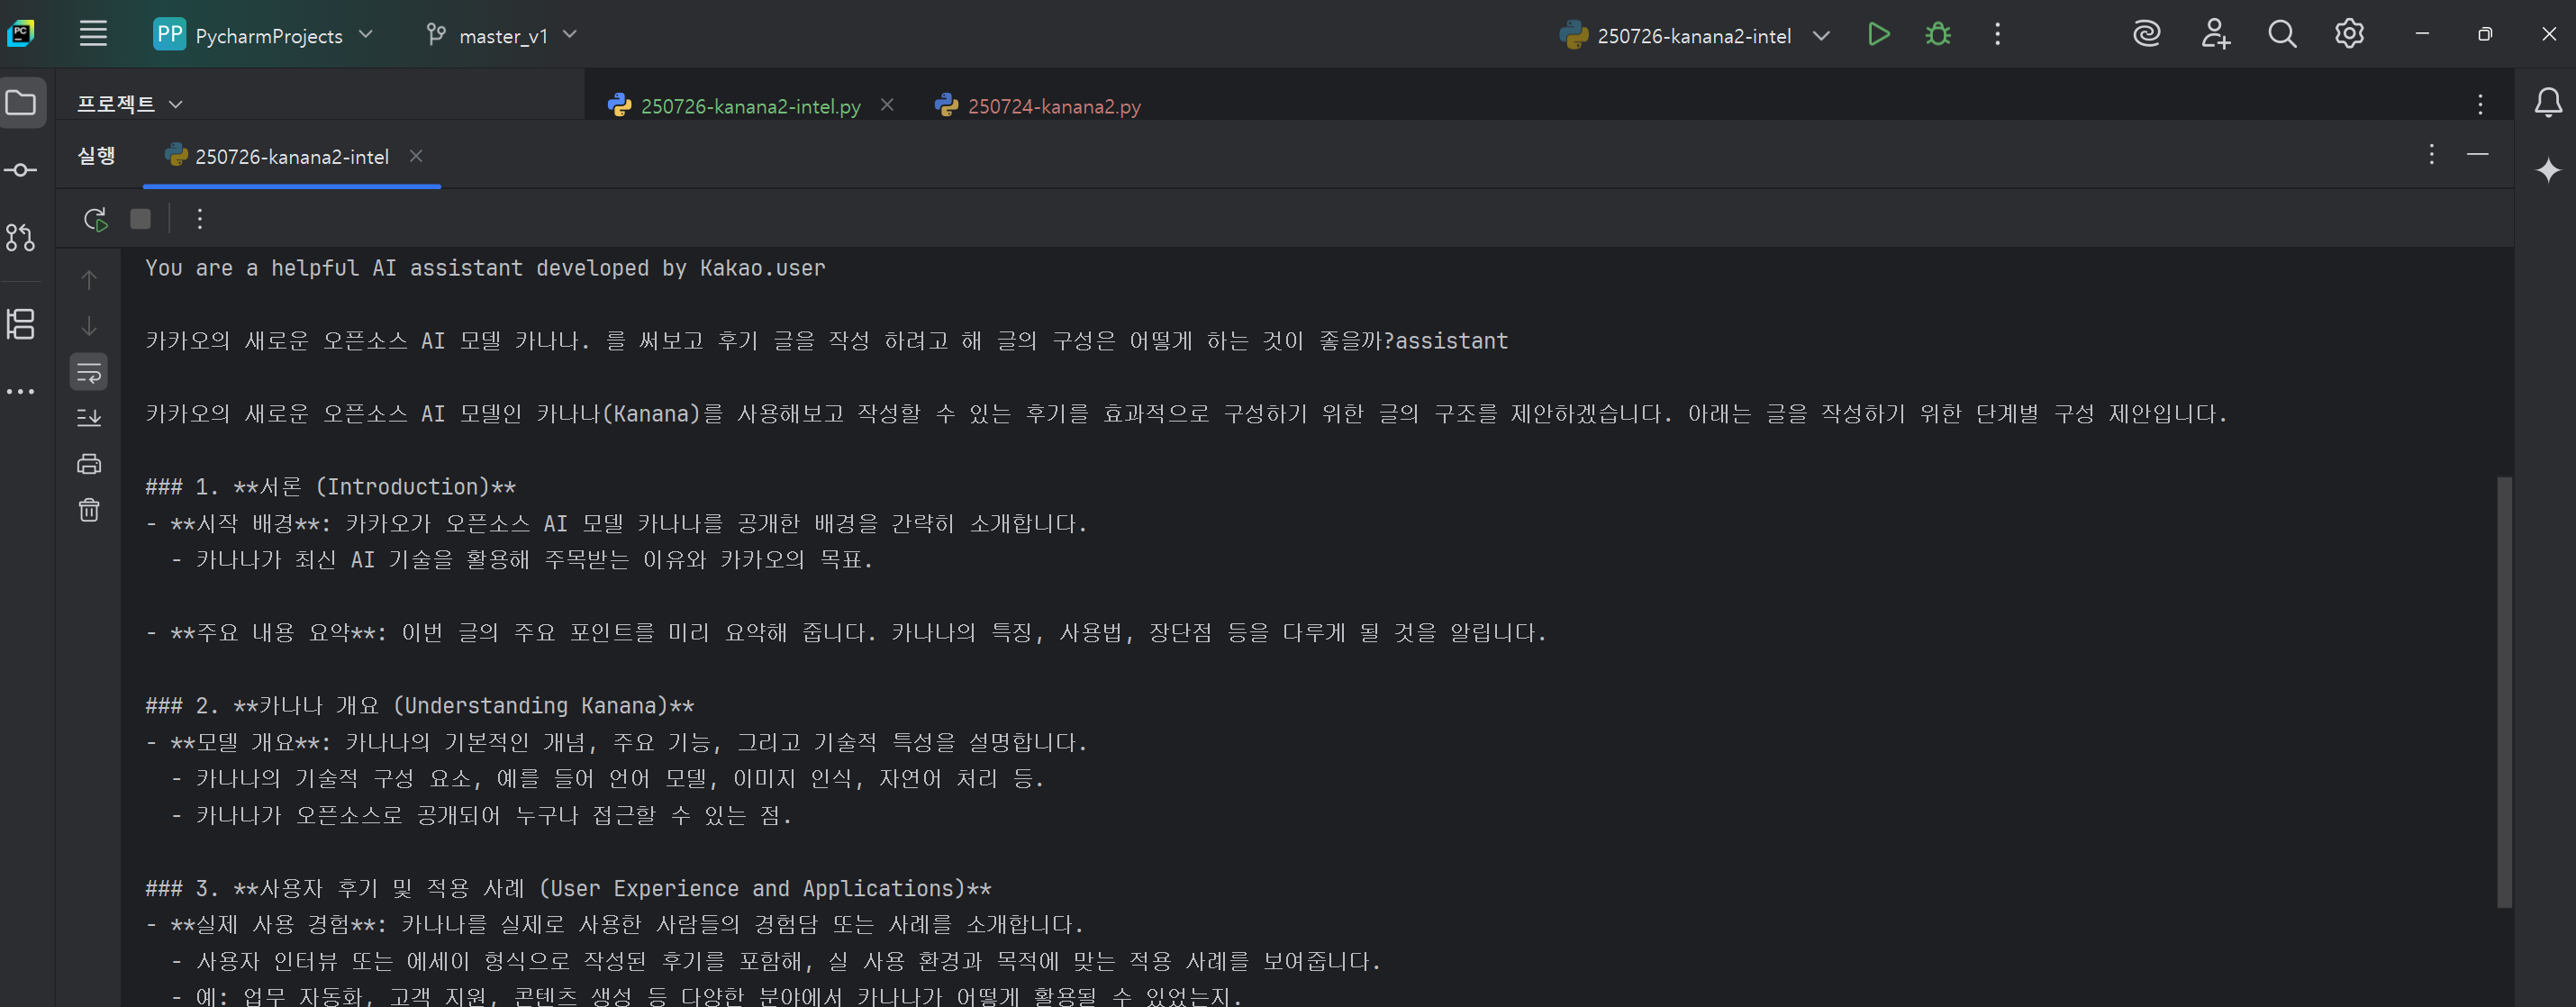Viewport: 2576px width, 1007px height.
Task: Open the Pull Requests tool window
Action: coord(21,238)
